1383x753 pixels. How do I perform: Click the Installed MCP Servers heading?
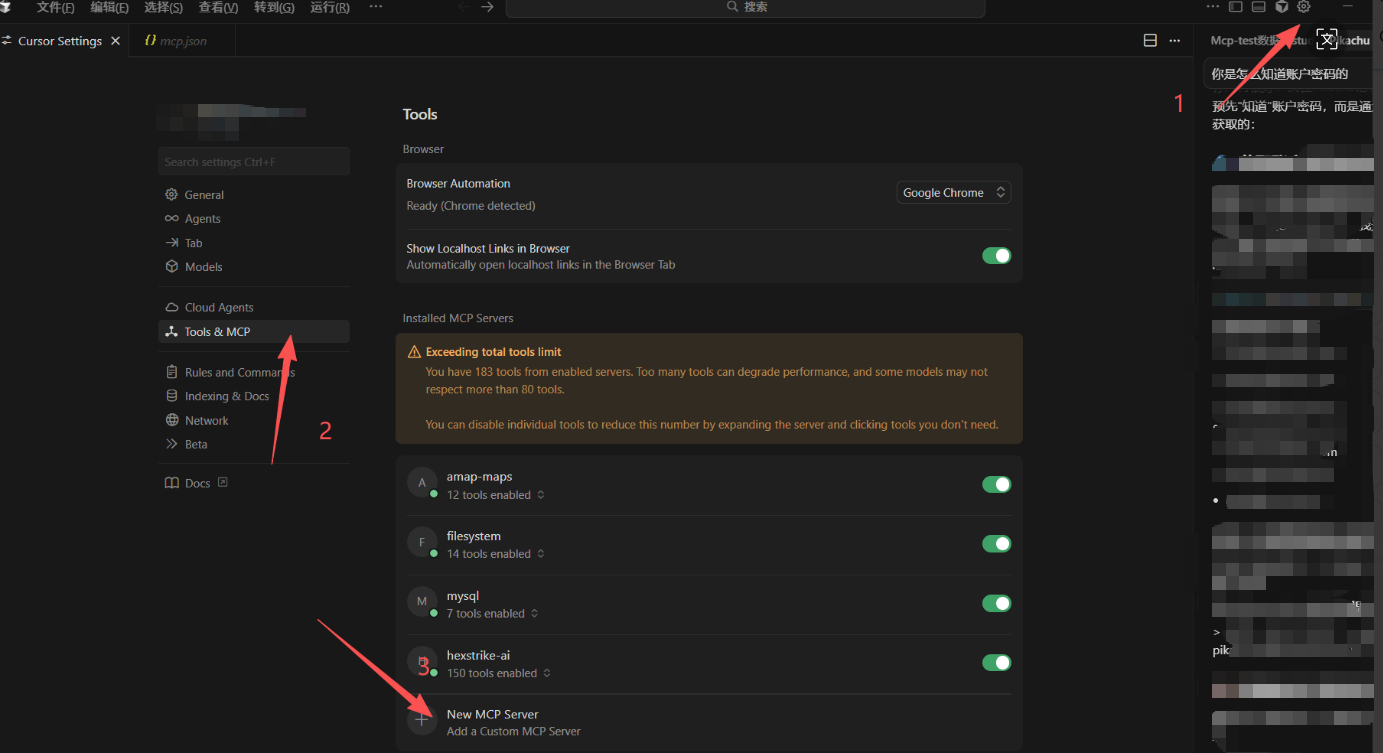[458, 318]
